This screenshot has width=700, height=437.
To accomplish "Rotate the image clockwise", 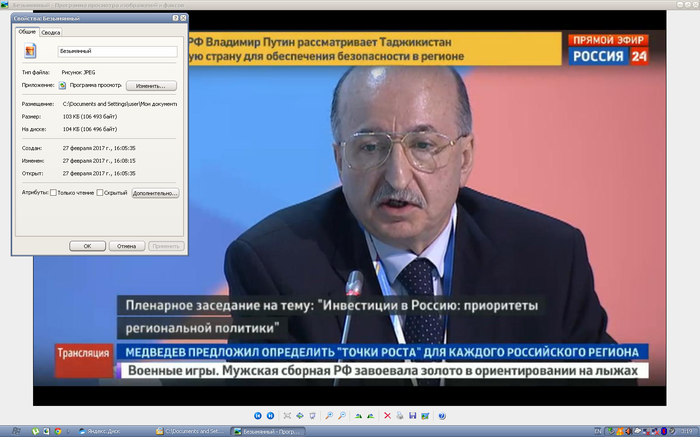I will (359, 415).
